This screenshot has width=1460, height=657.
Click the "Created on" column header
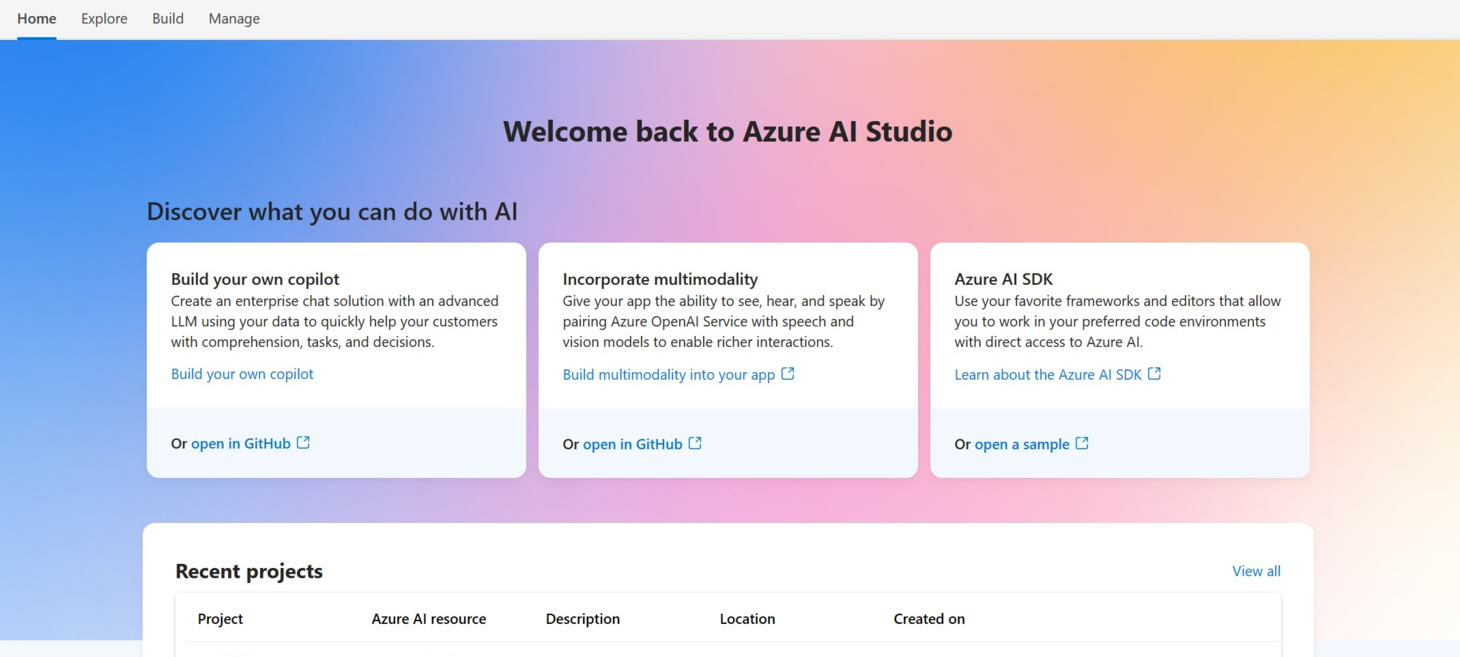928,618
